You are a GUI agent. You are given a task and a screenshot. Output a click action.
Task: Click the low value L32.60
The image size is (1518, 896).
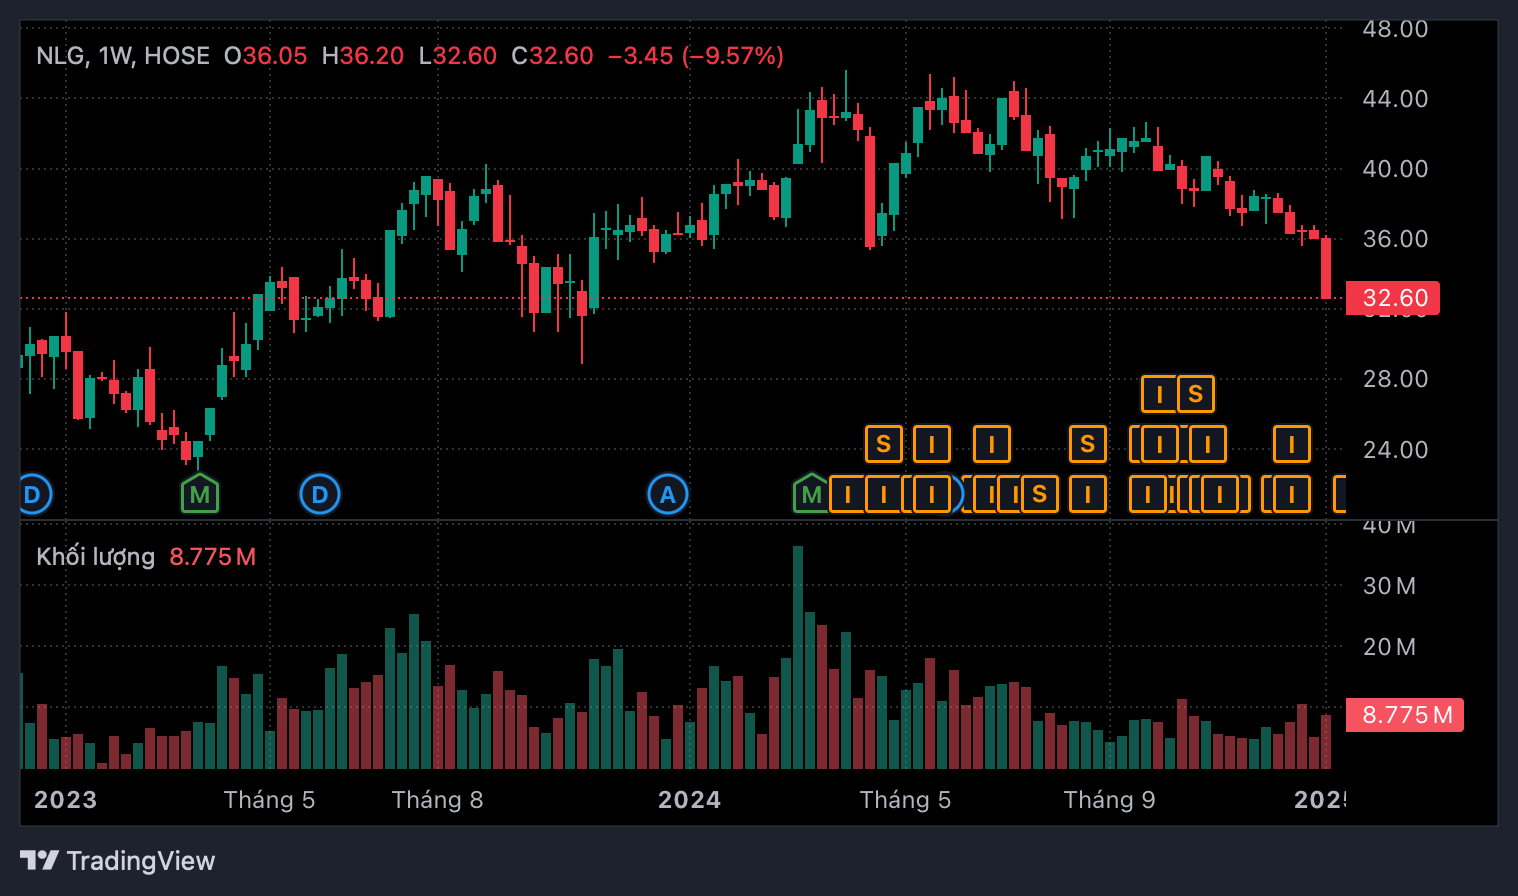click(x=458, y=56)
